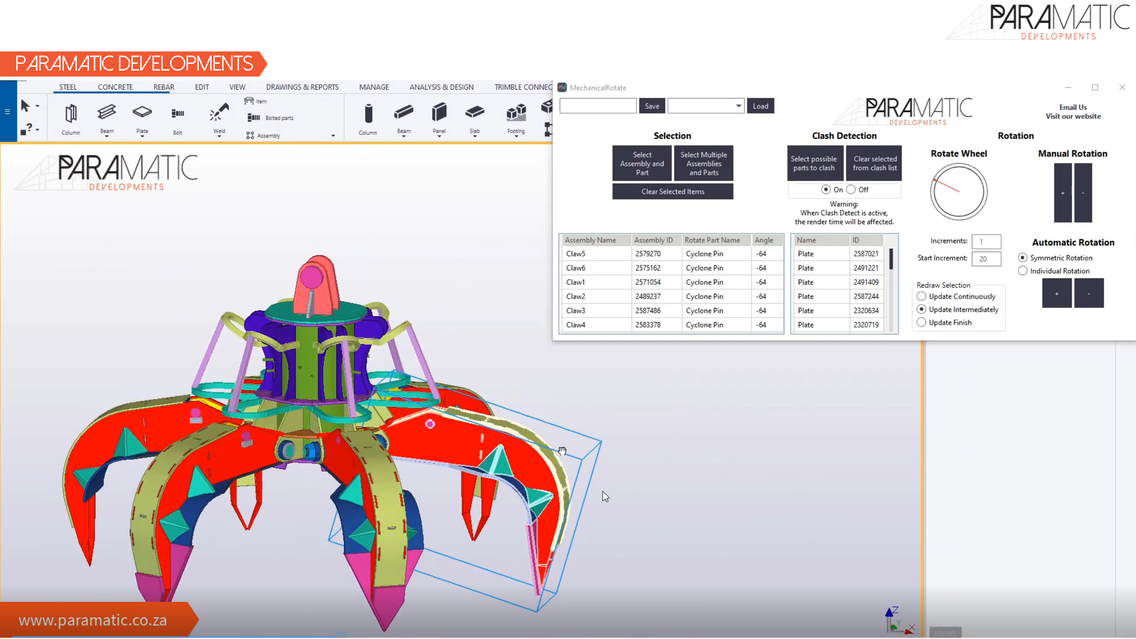Click the Save button
Viewport: 1136px width, 639px height.
click(x=652, y=106)
